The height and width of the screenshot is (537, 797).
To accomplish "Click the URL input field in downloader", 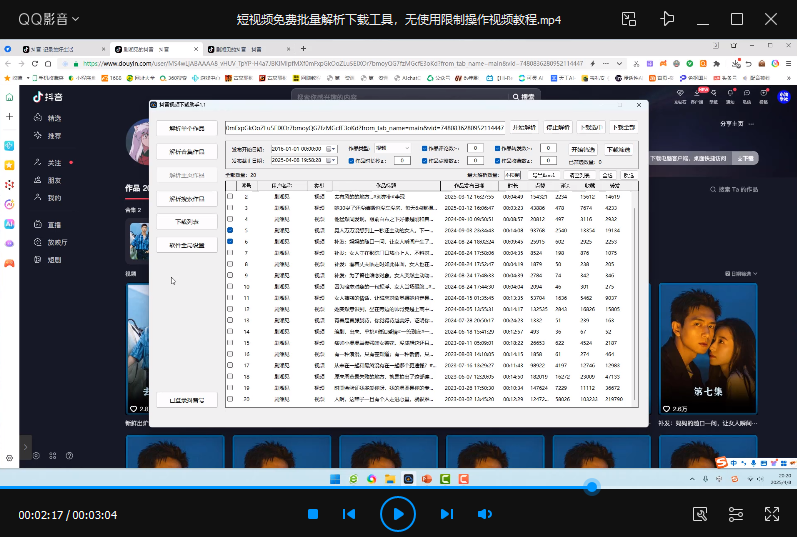I will 365,128.
